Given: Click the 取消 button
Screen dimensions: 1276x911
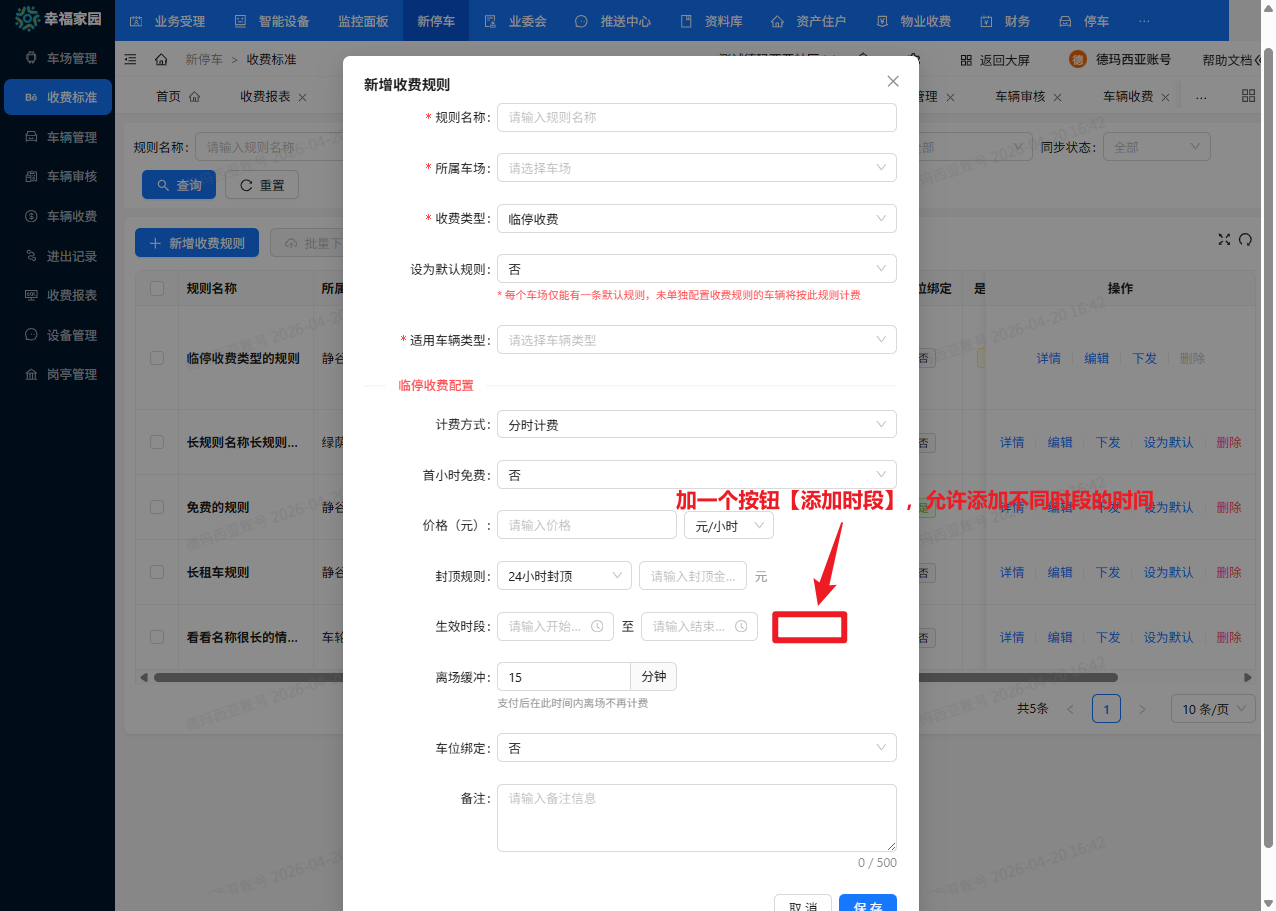Looking at the screenshot, I should point(803,905).
